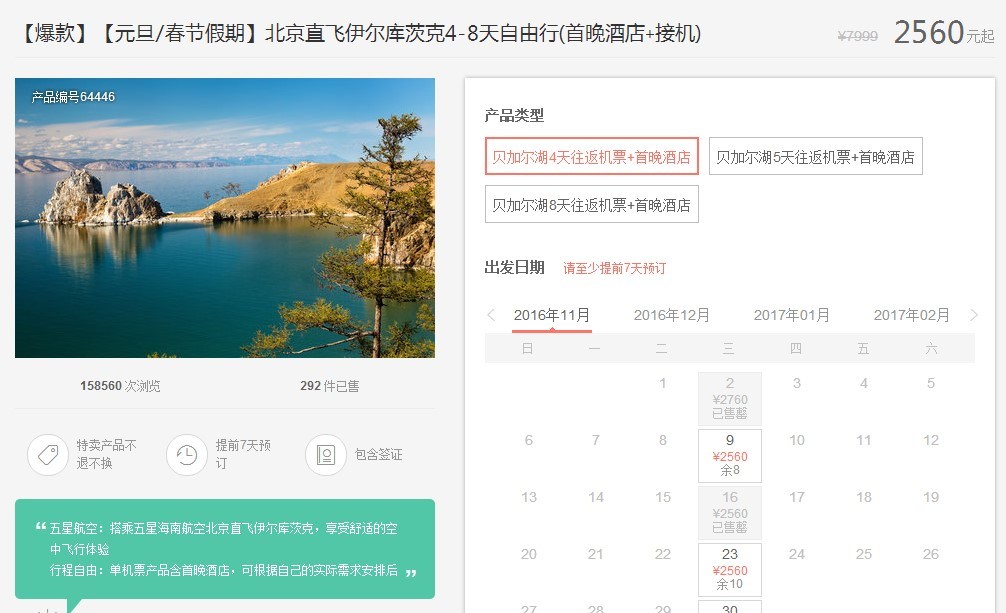Click the 2560 元起 price

click(x=944, y=32)
